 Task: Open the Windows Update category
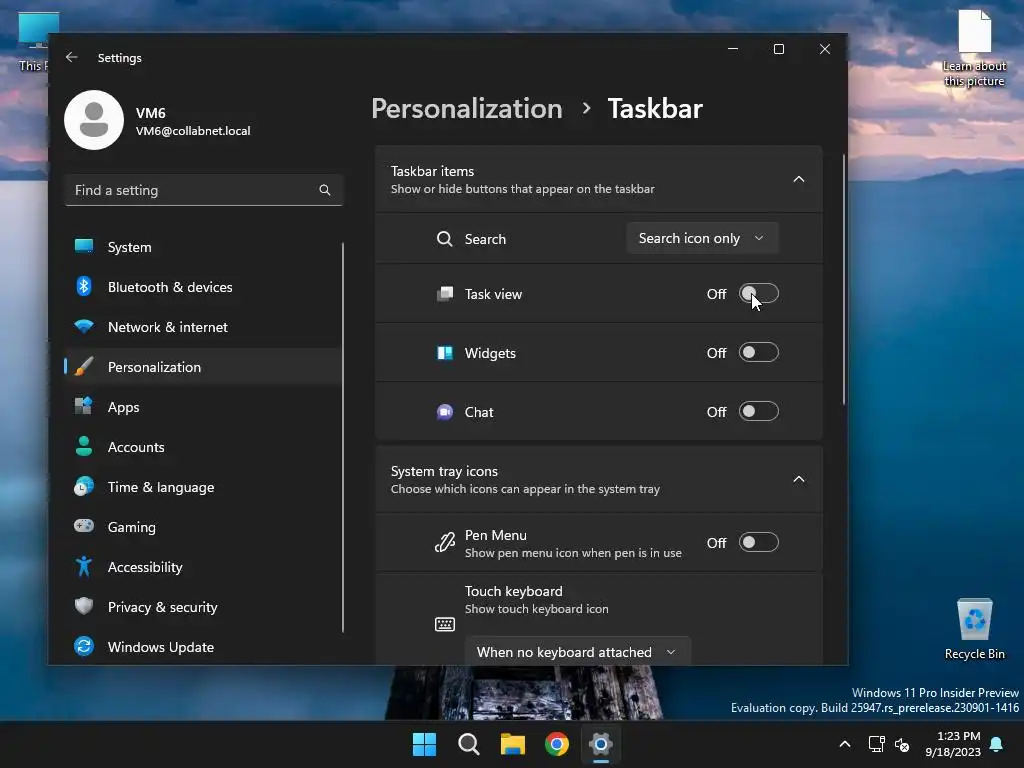pos(203,647)
